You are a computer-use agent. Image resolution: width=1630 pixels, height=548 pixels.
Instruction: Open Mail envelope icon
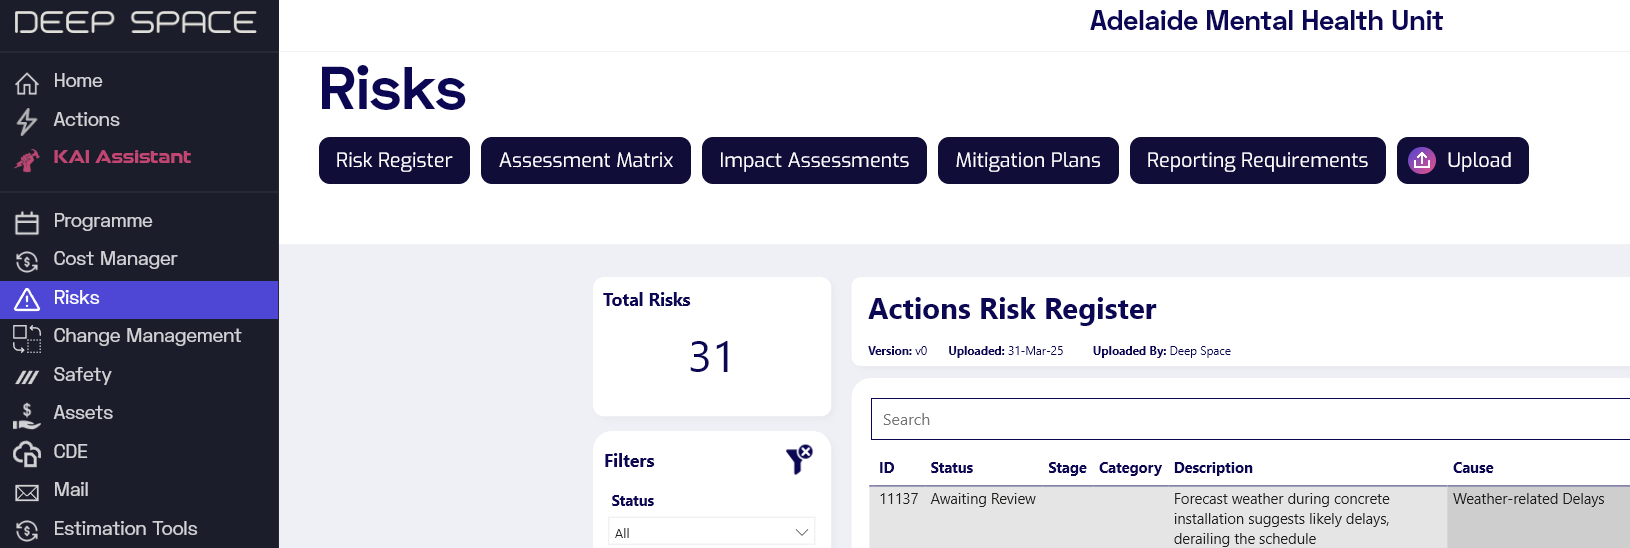pos(27,491)
